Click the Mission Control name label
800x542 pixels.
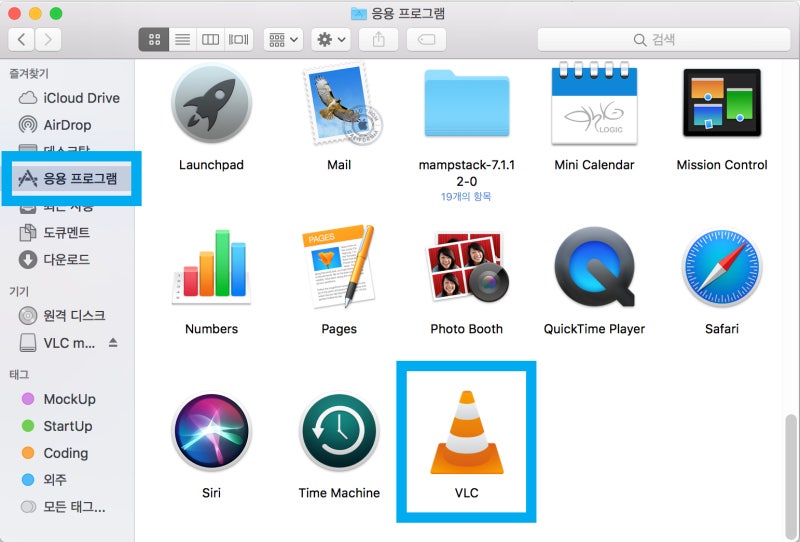click(x=722, y=165)
